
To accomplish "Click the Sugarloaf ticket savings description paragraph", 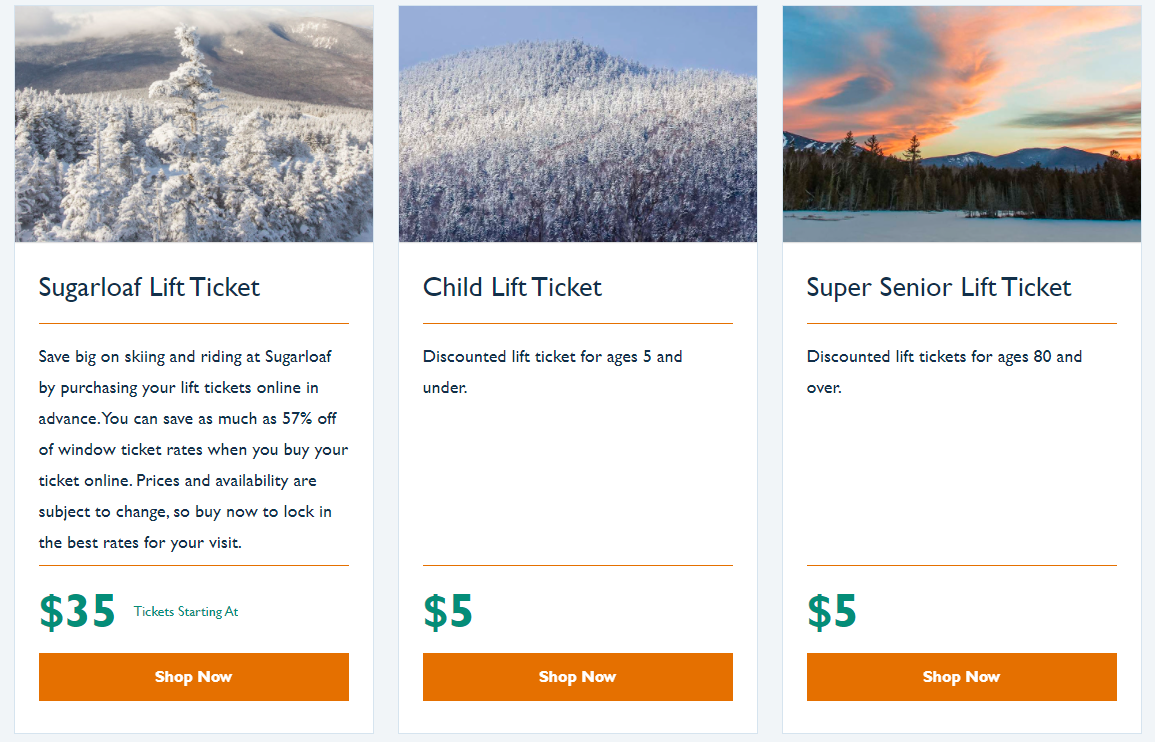I will [x=193, y=450].
